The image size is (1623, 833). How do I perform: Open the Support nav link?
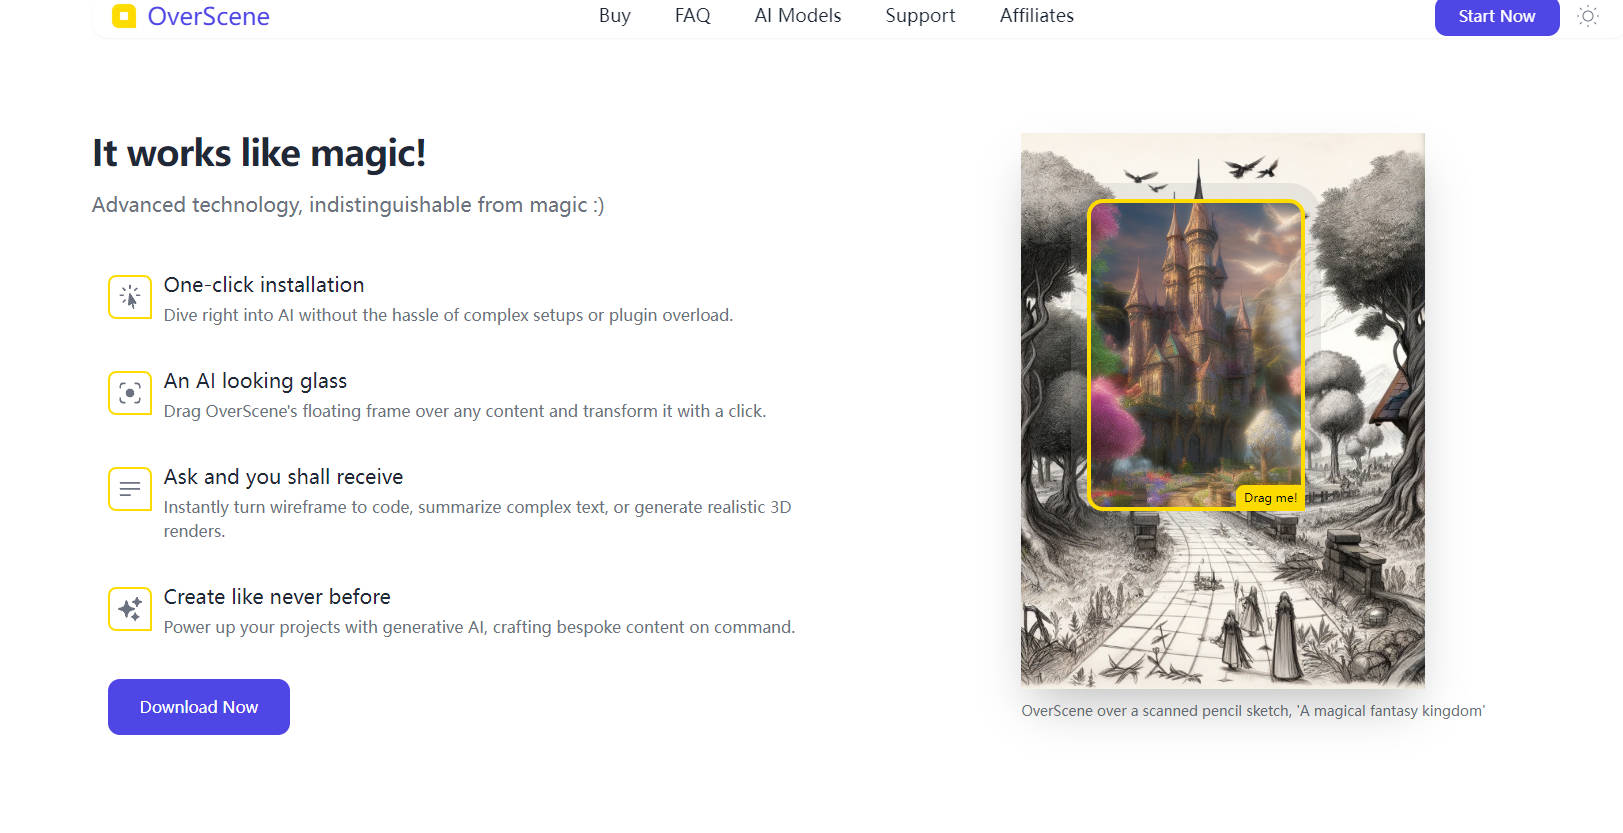(x=920, y=16)
